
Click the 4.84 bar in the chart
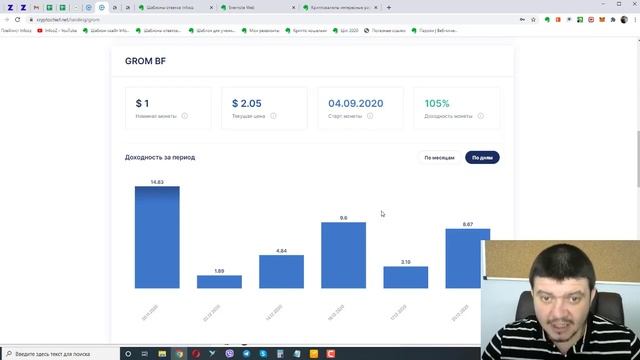click(281, 271)
